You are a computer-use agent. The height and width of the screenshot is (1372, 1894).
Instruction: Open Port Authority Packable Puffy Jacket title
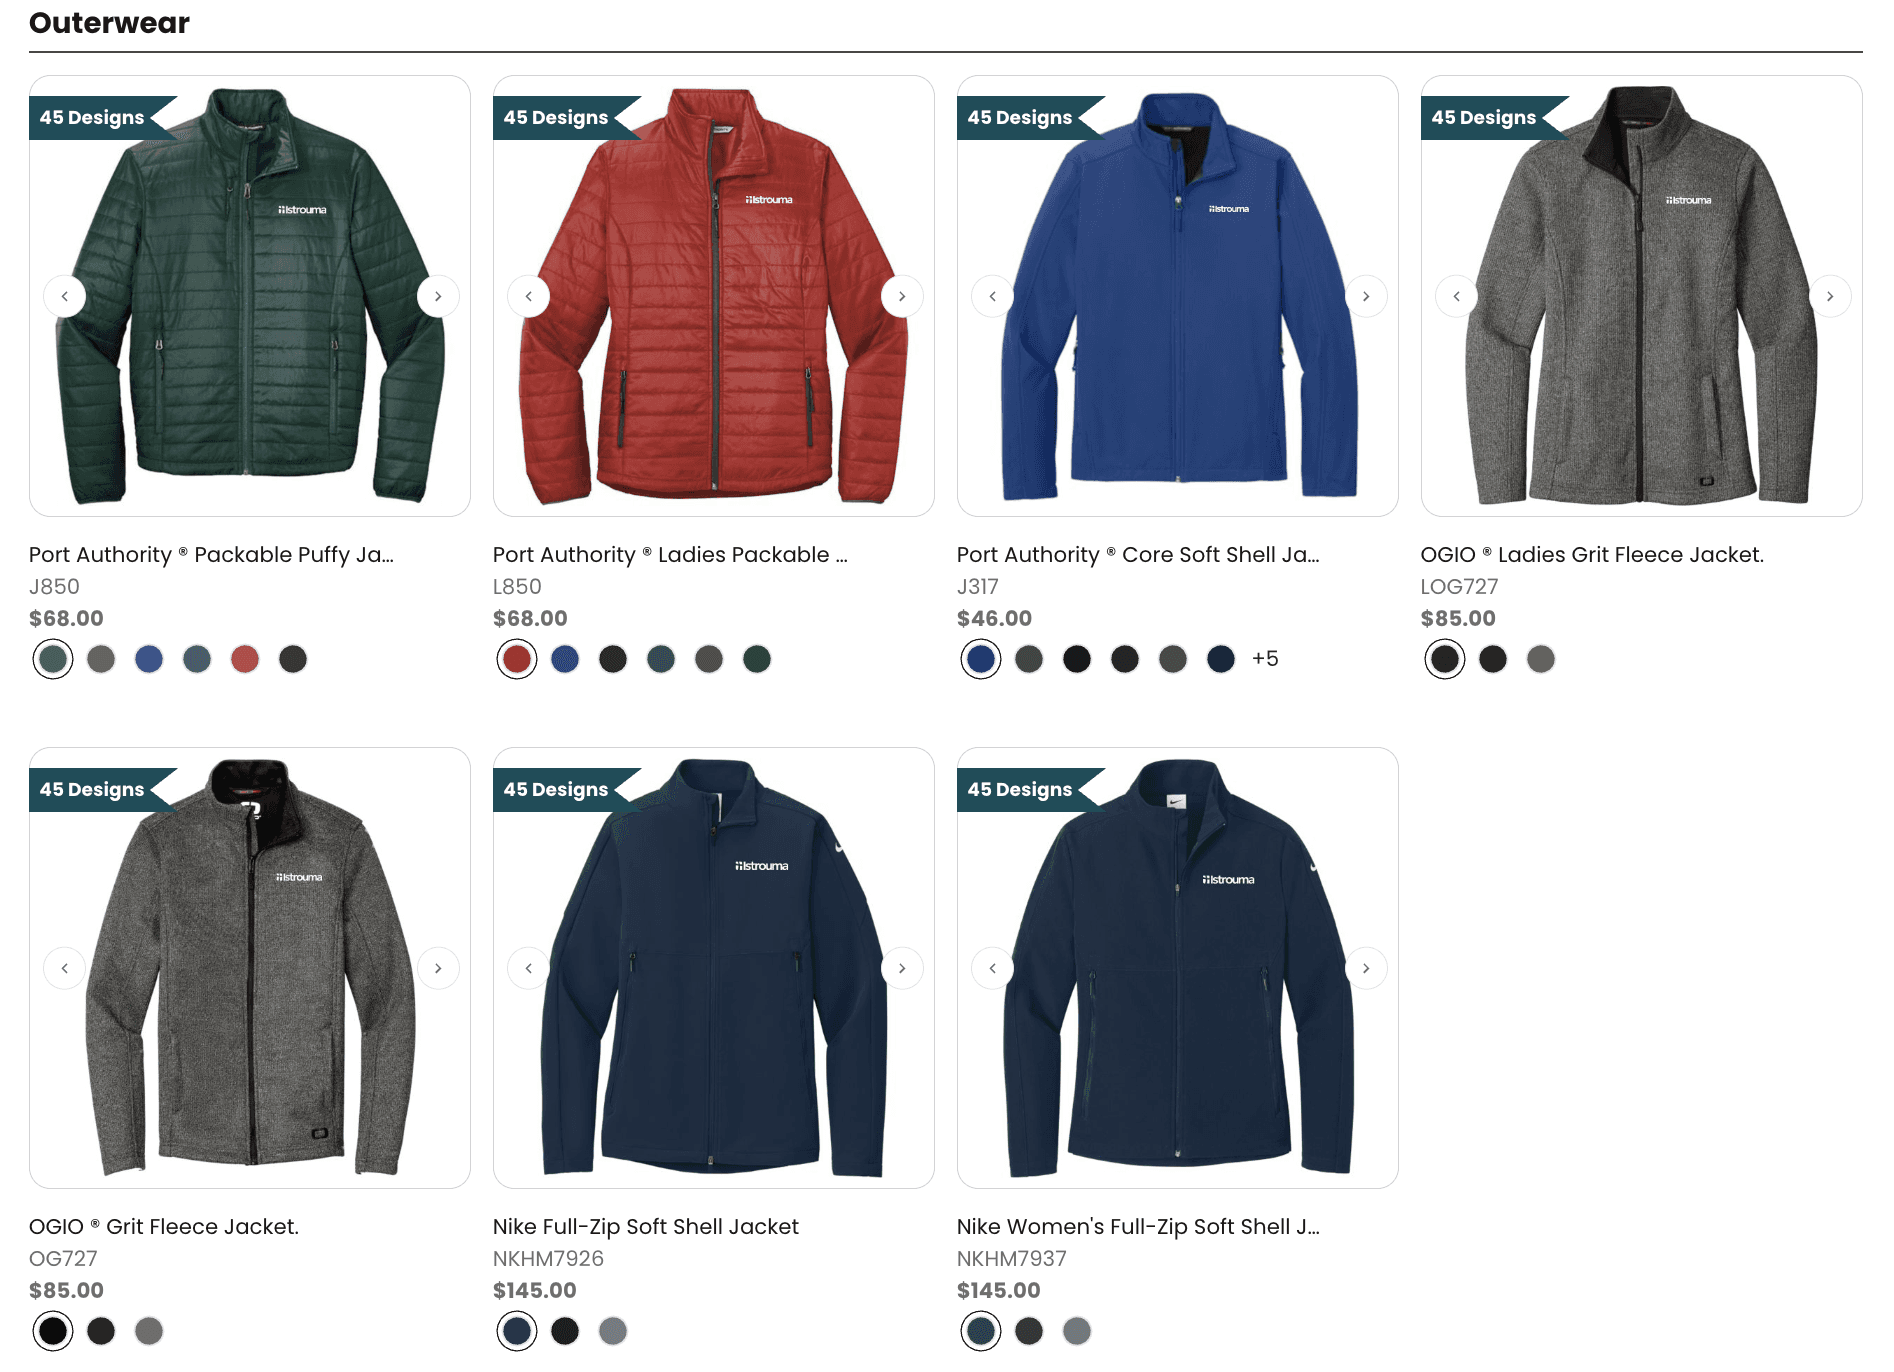coord(211,555)
